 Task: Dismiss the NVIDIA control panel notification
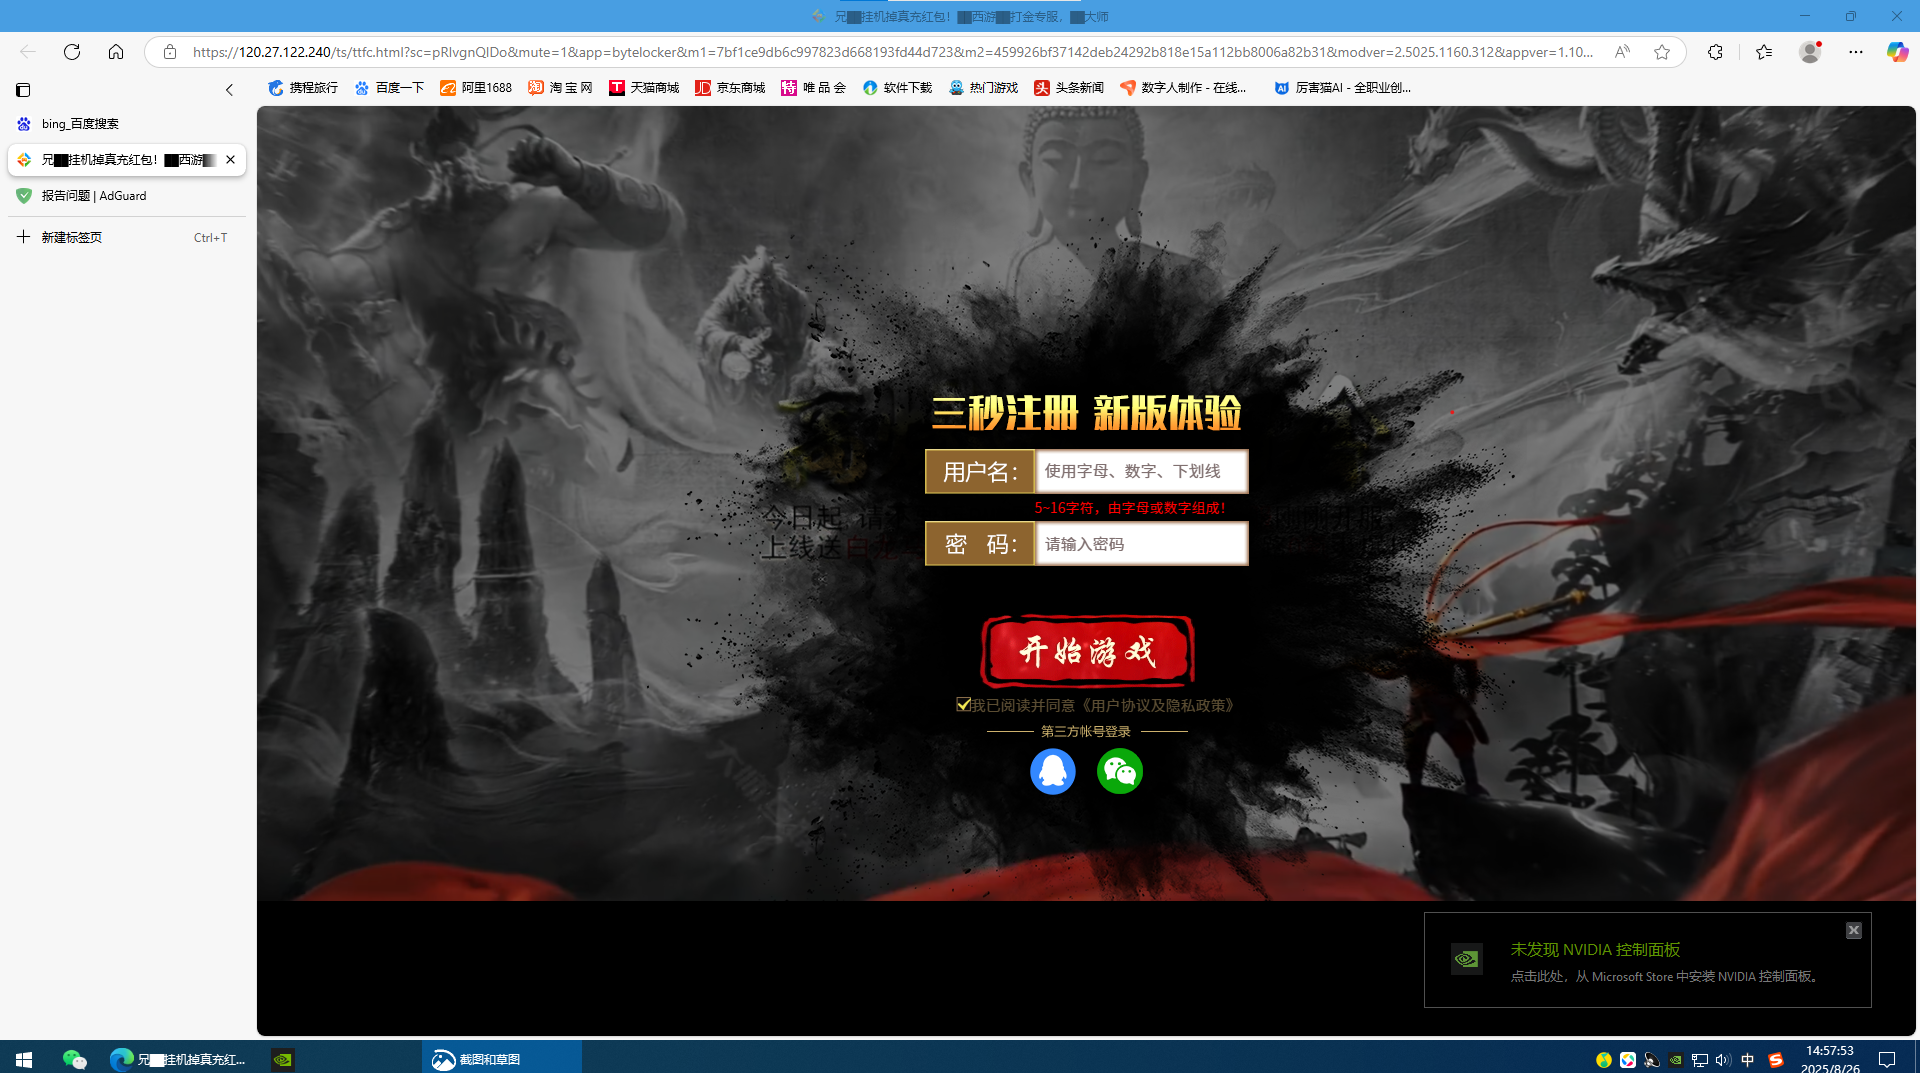pos(1853,930)
